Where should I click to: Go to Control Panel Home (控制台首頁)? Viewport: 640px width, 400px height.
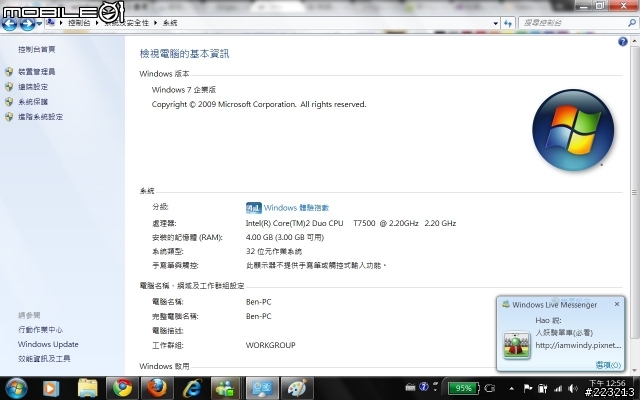coord(36,49)
